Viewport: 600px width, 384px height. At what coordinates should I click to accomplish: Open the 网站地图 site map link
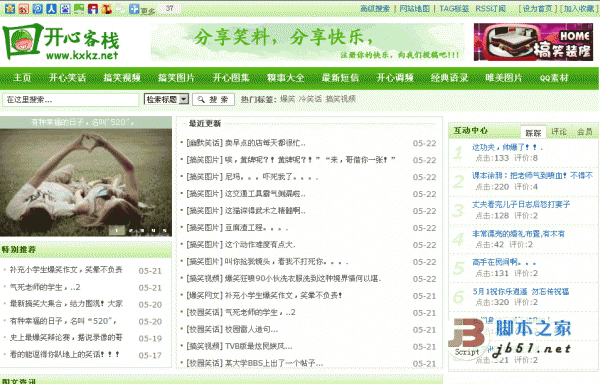(x=415, y=8)
